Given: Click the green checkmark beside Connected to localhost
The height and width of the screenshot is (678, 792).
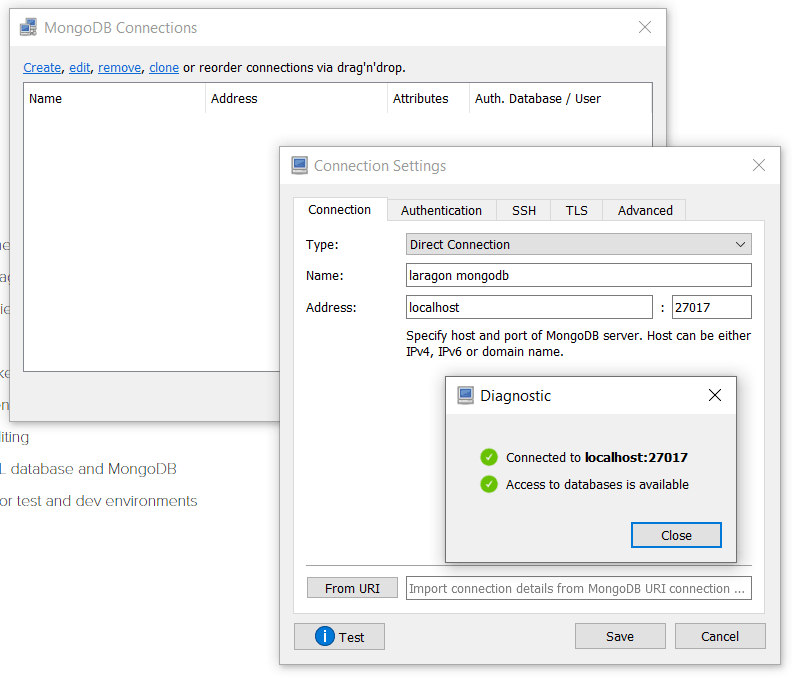Looking at the screenshot, I should (x=488, y=457).
